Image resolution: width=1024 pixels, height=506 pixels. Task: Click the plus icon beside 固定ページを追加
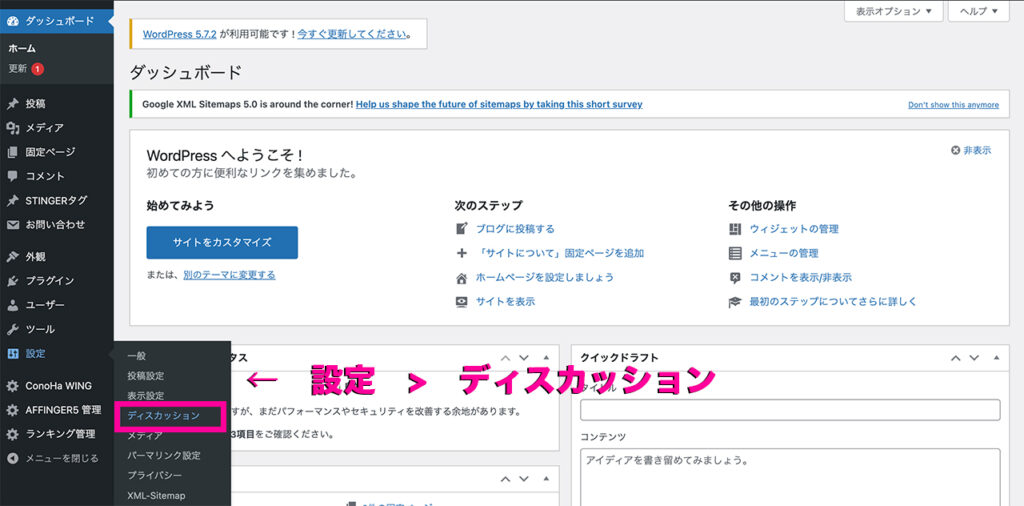point(462,253)
